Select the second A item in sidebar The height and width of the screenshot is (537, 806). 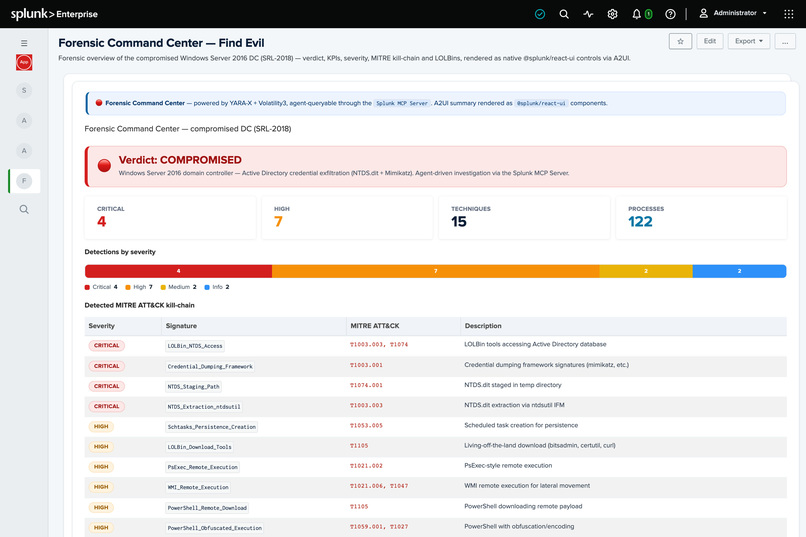click(x=24, y=151)
